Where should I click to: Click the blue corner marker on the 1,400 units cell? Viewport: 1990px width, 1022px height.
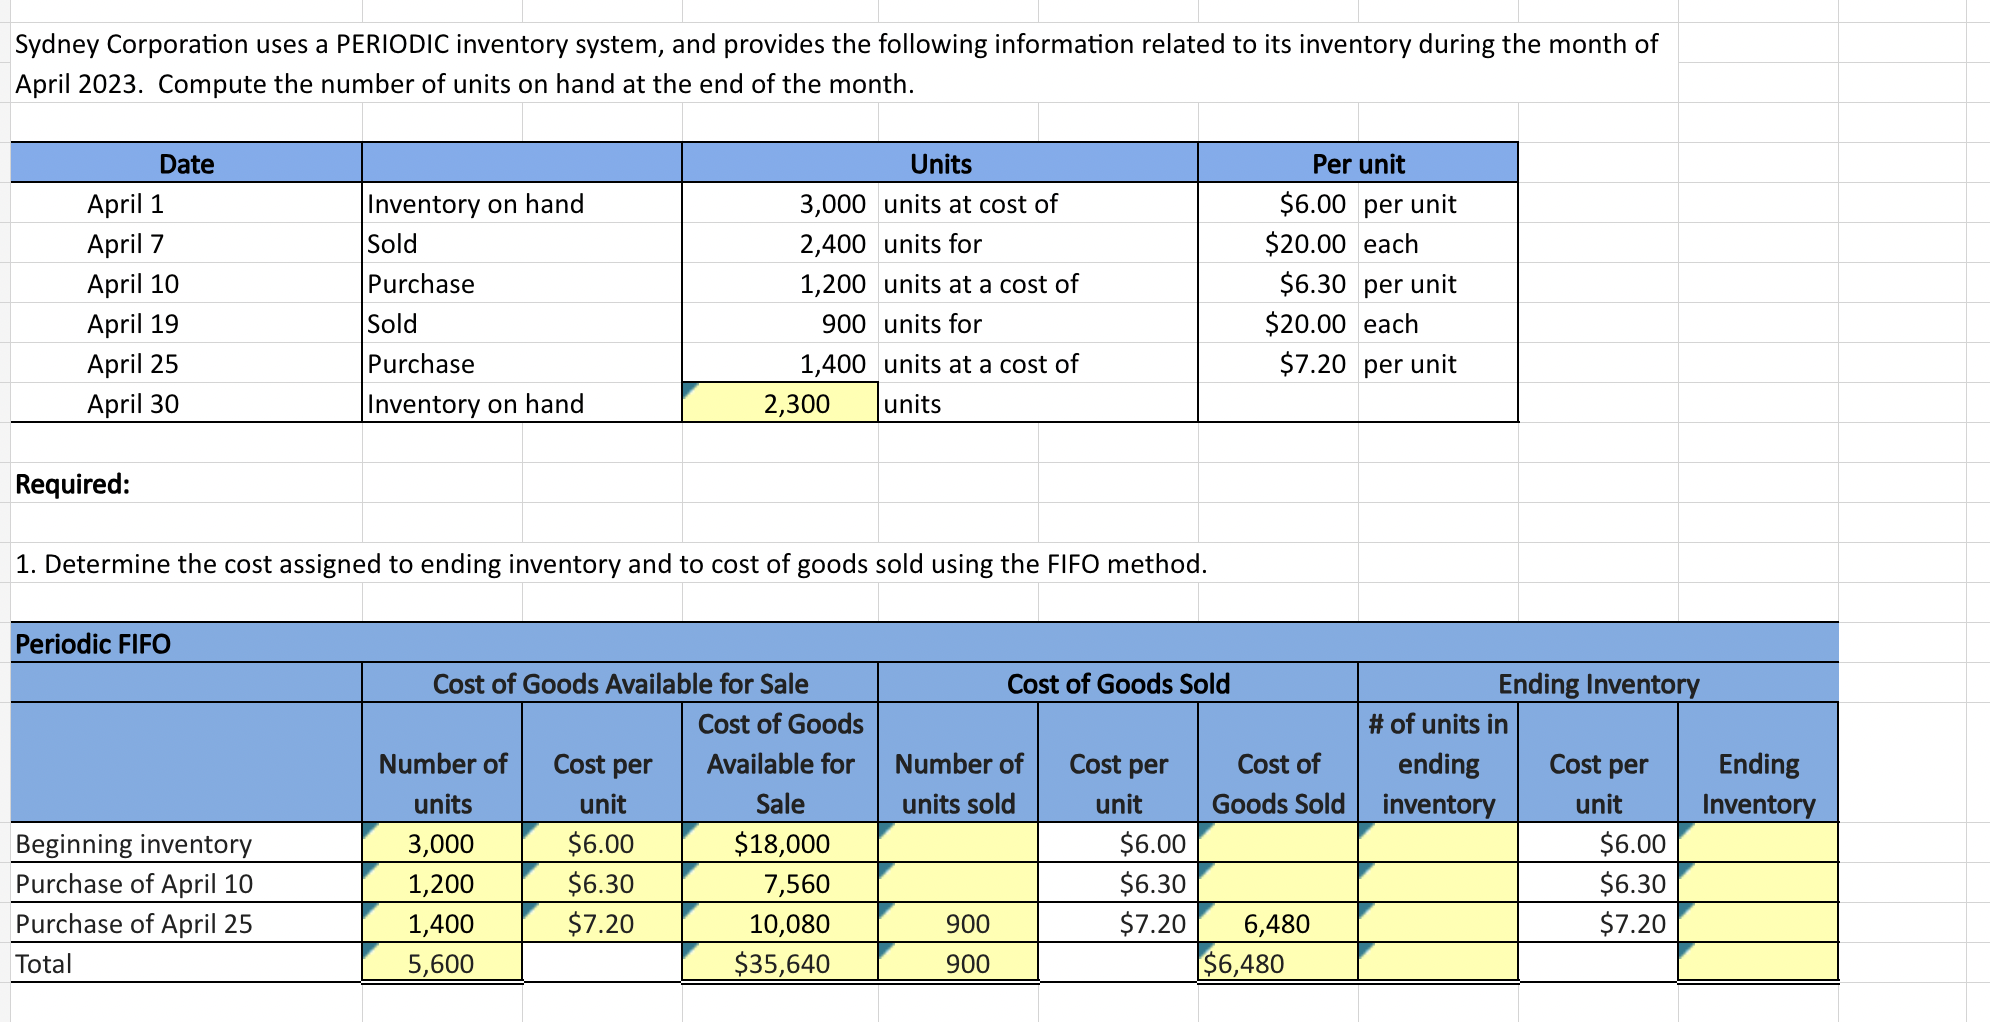coord(370,909)
